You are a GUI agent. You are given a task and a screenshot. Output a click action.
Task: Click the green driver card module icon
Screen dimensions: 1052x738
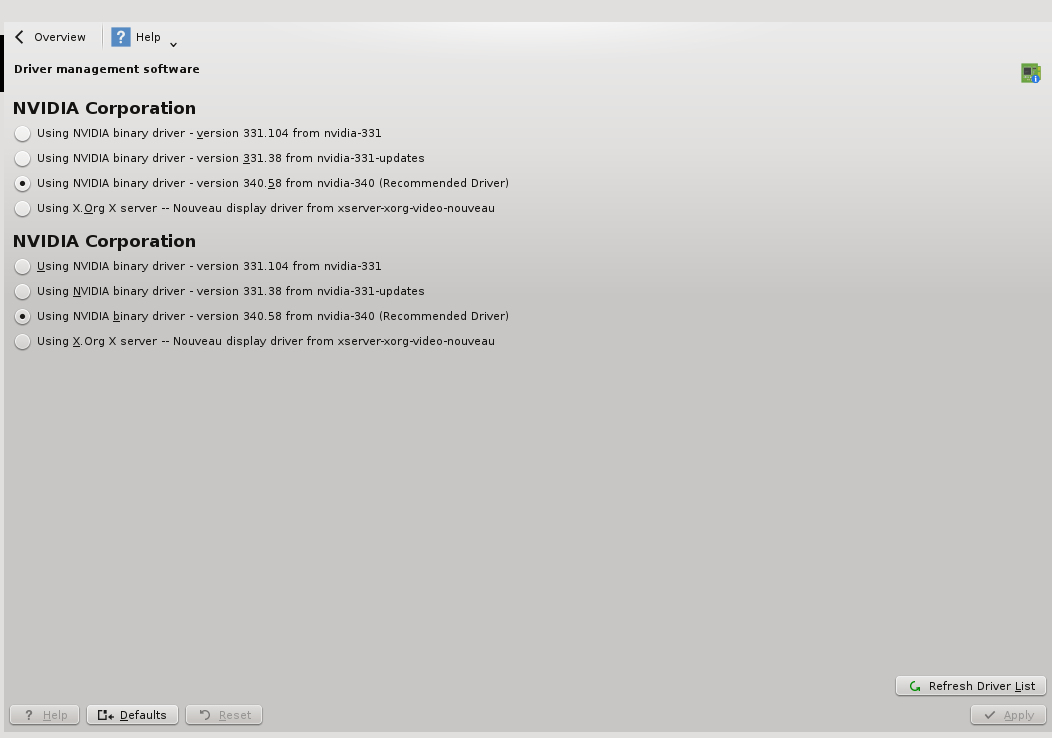point(1031,72)
